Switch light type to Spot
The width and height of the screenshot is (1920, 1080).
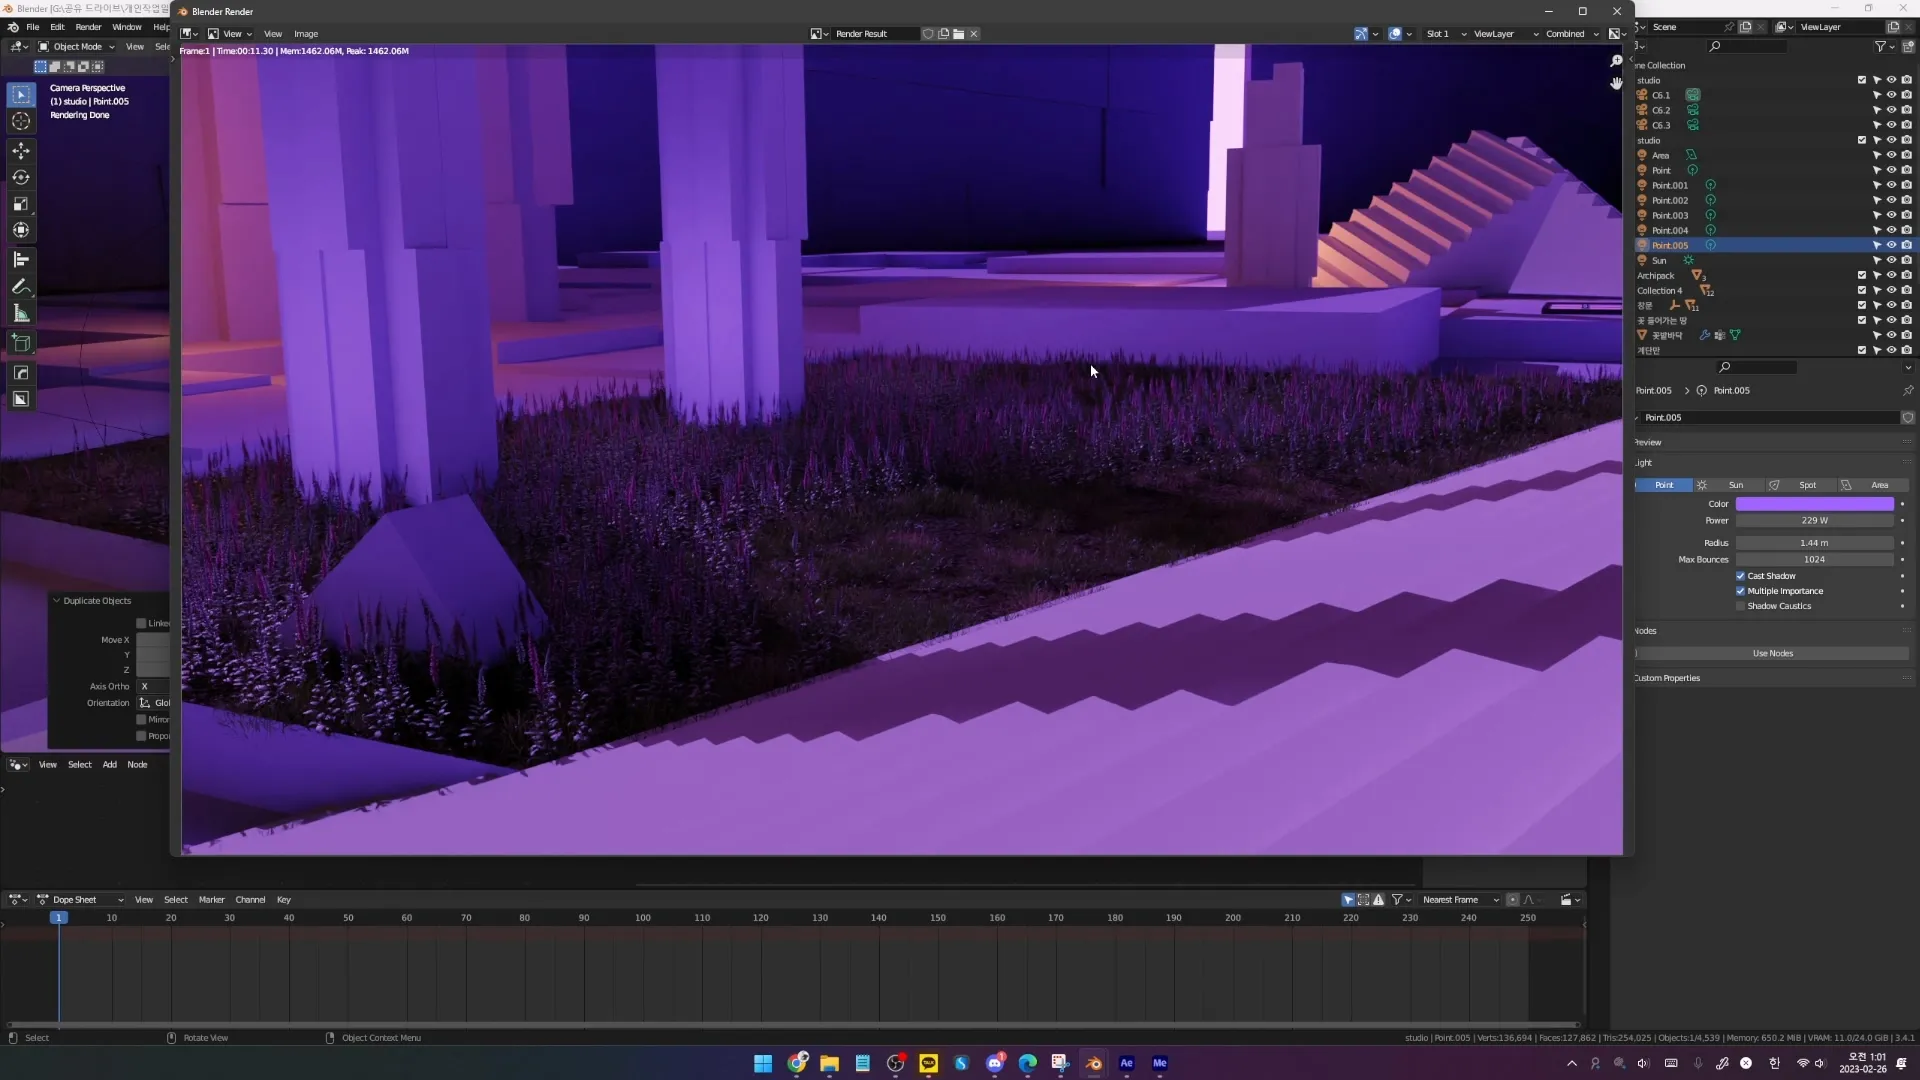(1807, 485)
